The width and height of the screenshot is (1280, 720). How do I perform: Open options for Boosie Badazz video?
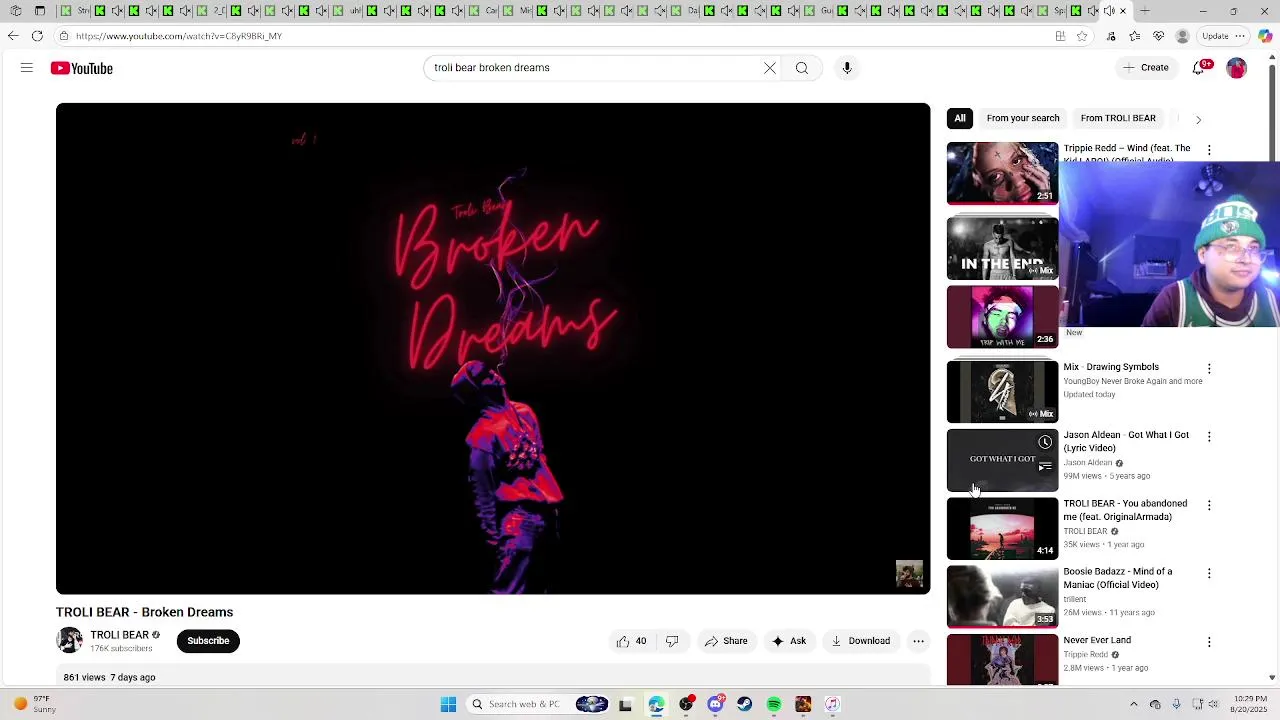1209,573
